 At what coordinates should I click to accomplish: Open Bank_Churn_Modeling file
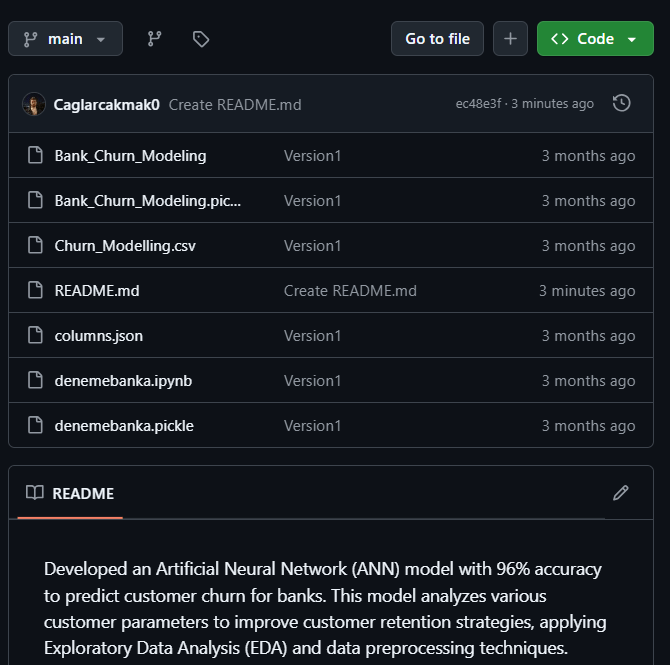click(x=130, y=156)
